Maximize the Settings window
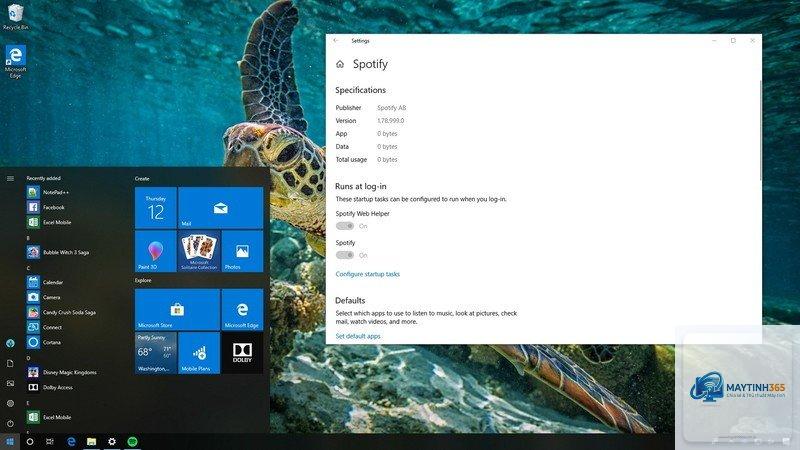 [733, 40]
